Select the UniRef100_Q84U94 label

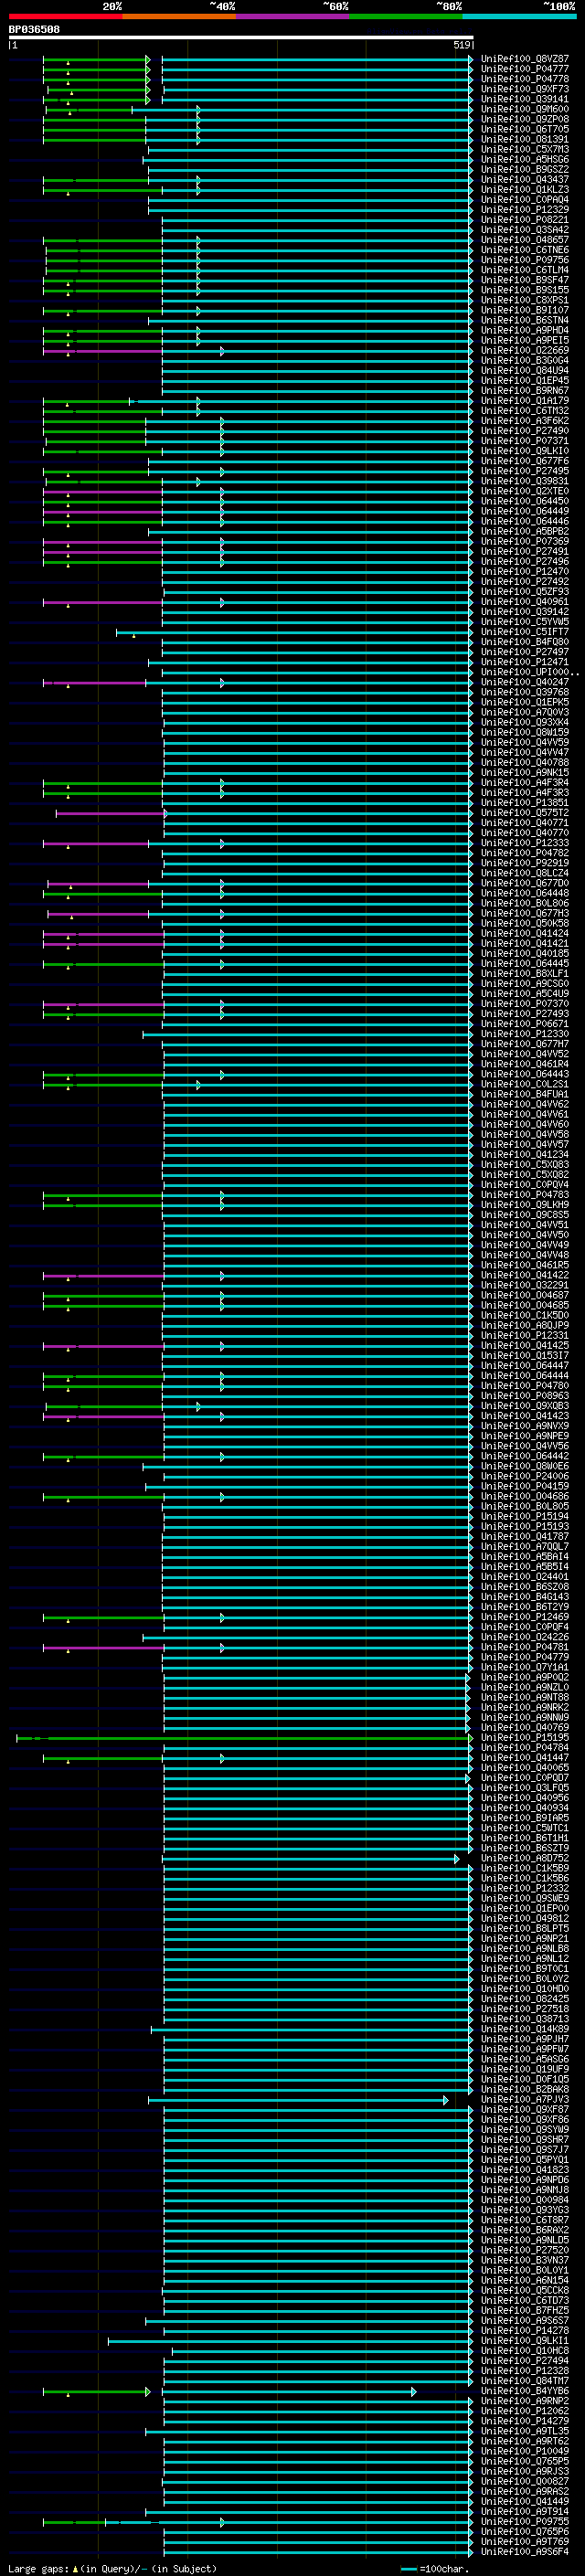[x=525, y=370]
